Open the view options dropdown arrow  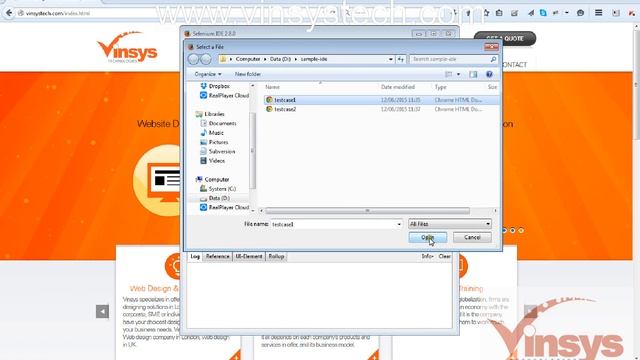click(x=458, y=74)
